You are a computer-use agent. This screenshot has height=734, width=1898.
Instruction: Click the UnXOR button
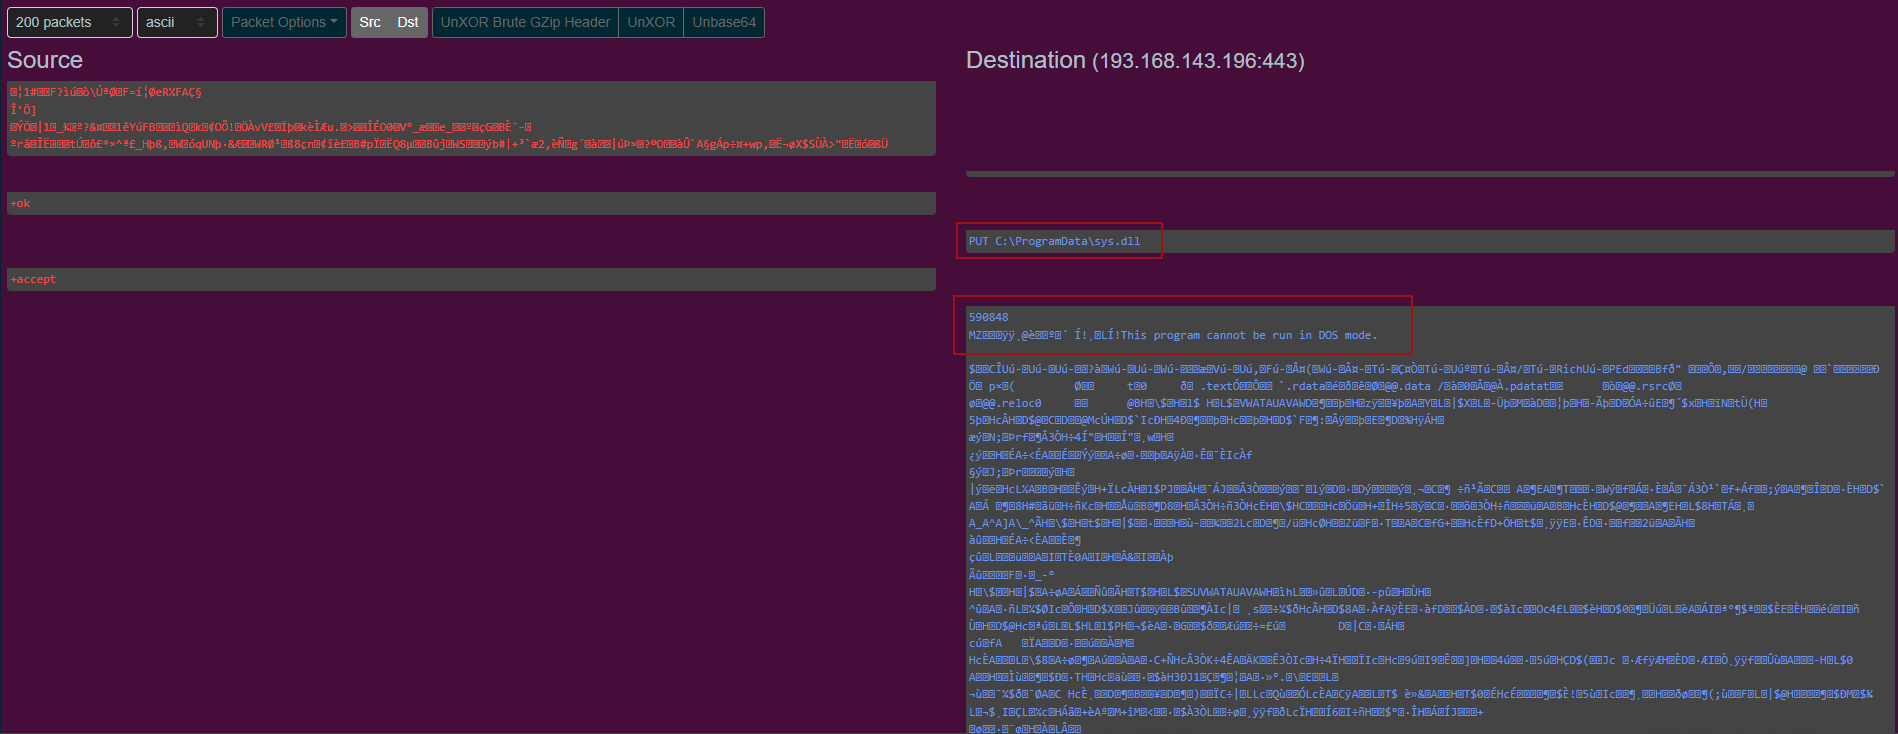pyautogui.click(x=651, y=22)
